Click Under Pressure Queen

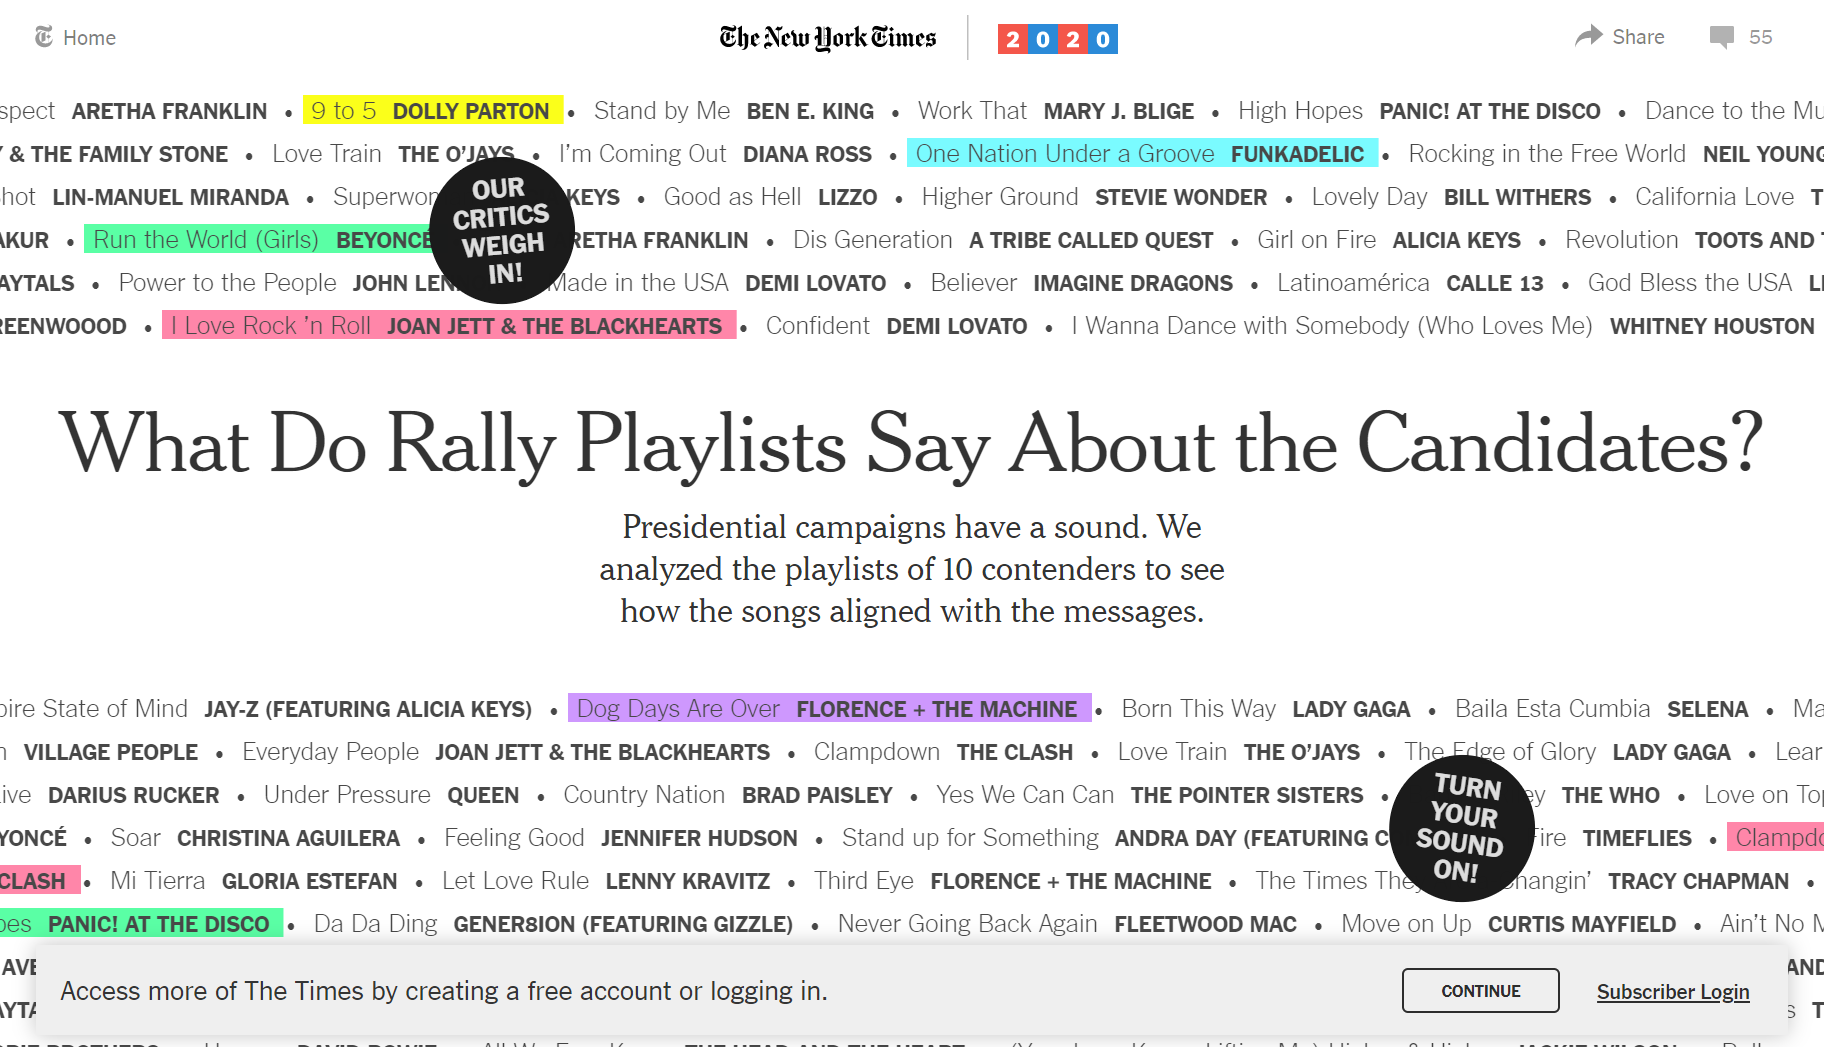pos(392,794)
